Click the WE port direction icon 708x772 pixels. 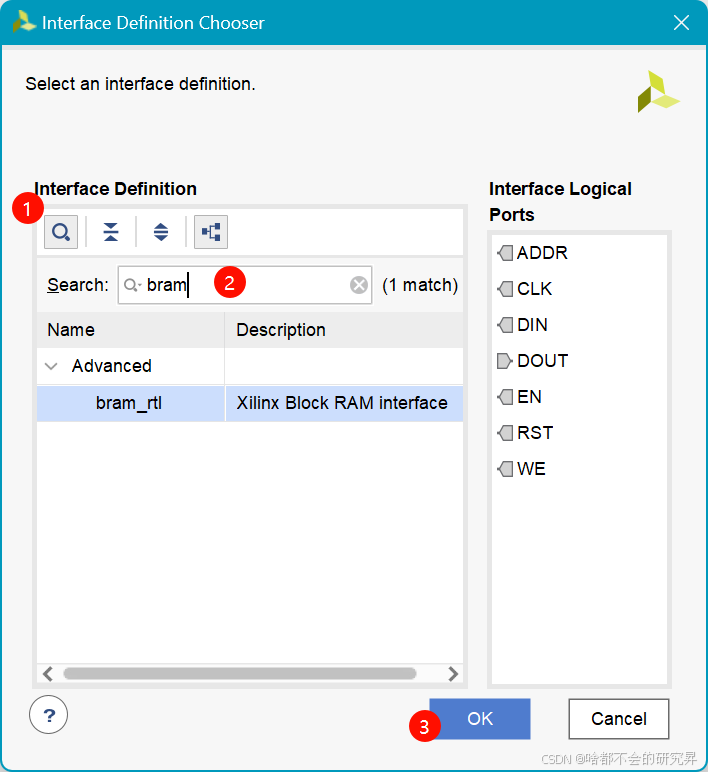(x=505, y=469)
